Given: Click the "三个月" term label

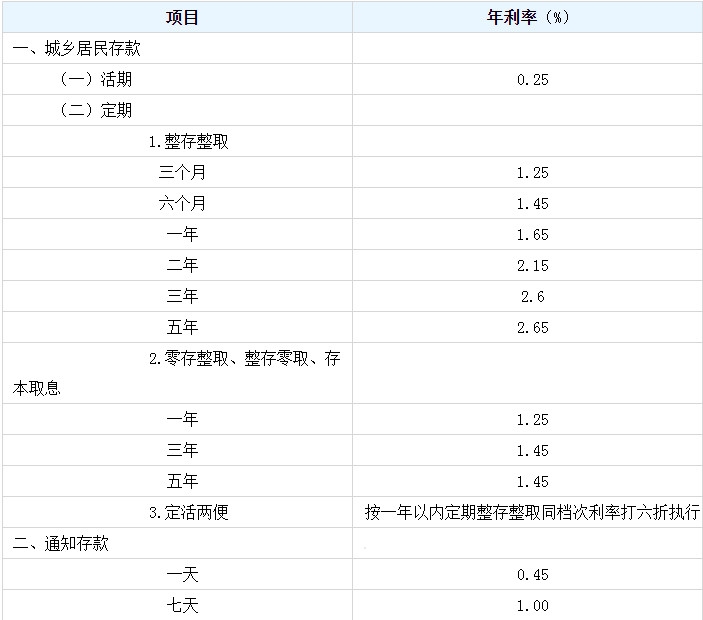Looking at the screenshot, I should point(182,172).
